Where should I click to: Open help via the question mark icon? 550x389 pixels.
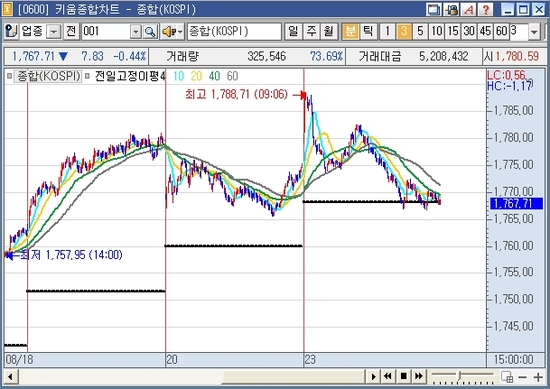pyautogui.click(x=485, y=9)
